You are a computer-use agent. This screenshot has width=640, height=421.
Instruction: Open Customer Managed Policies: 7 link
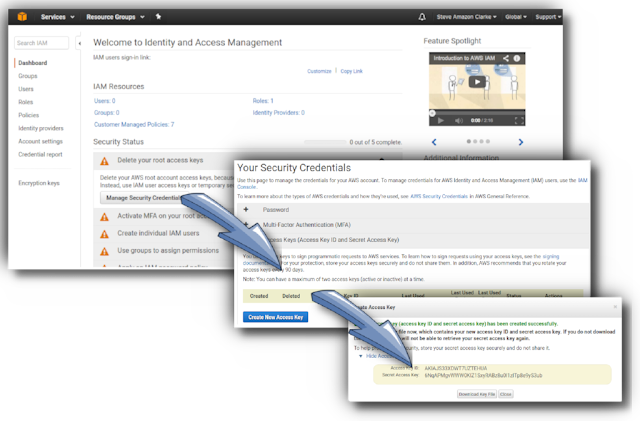tap(134, 125)
